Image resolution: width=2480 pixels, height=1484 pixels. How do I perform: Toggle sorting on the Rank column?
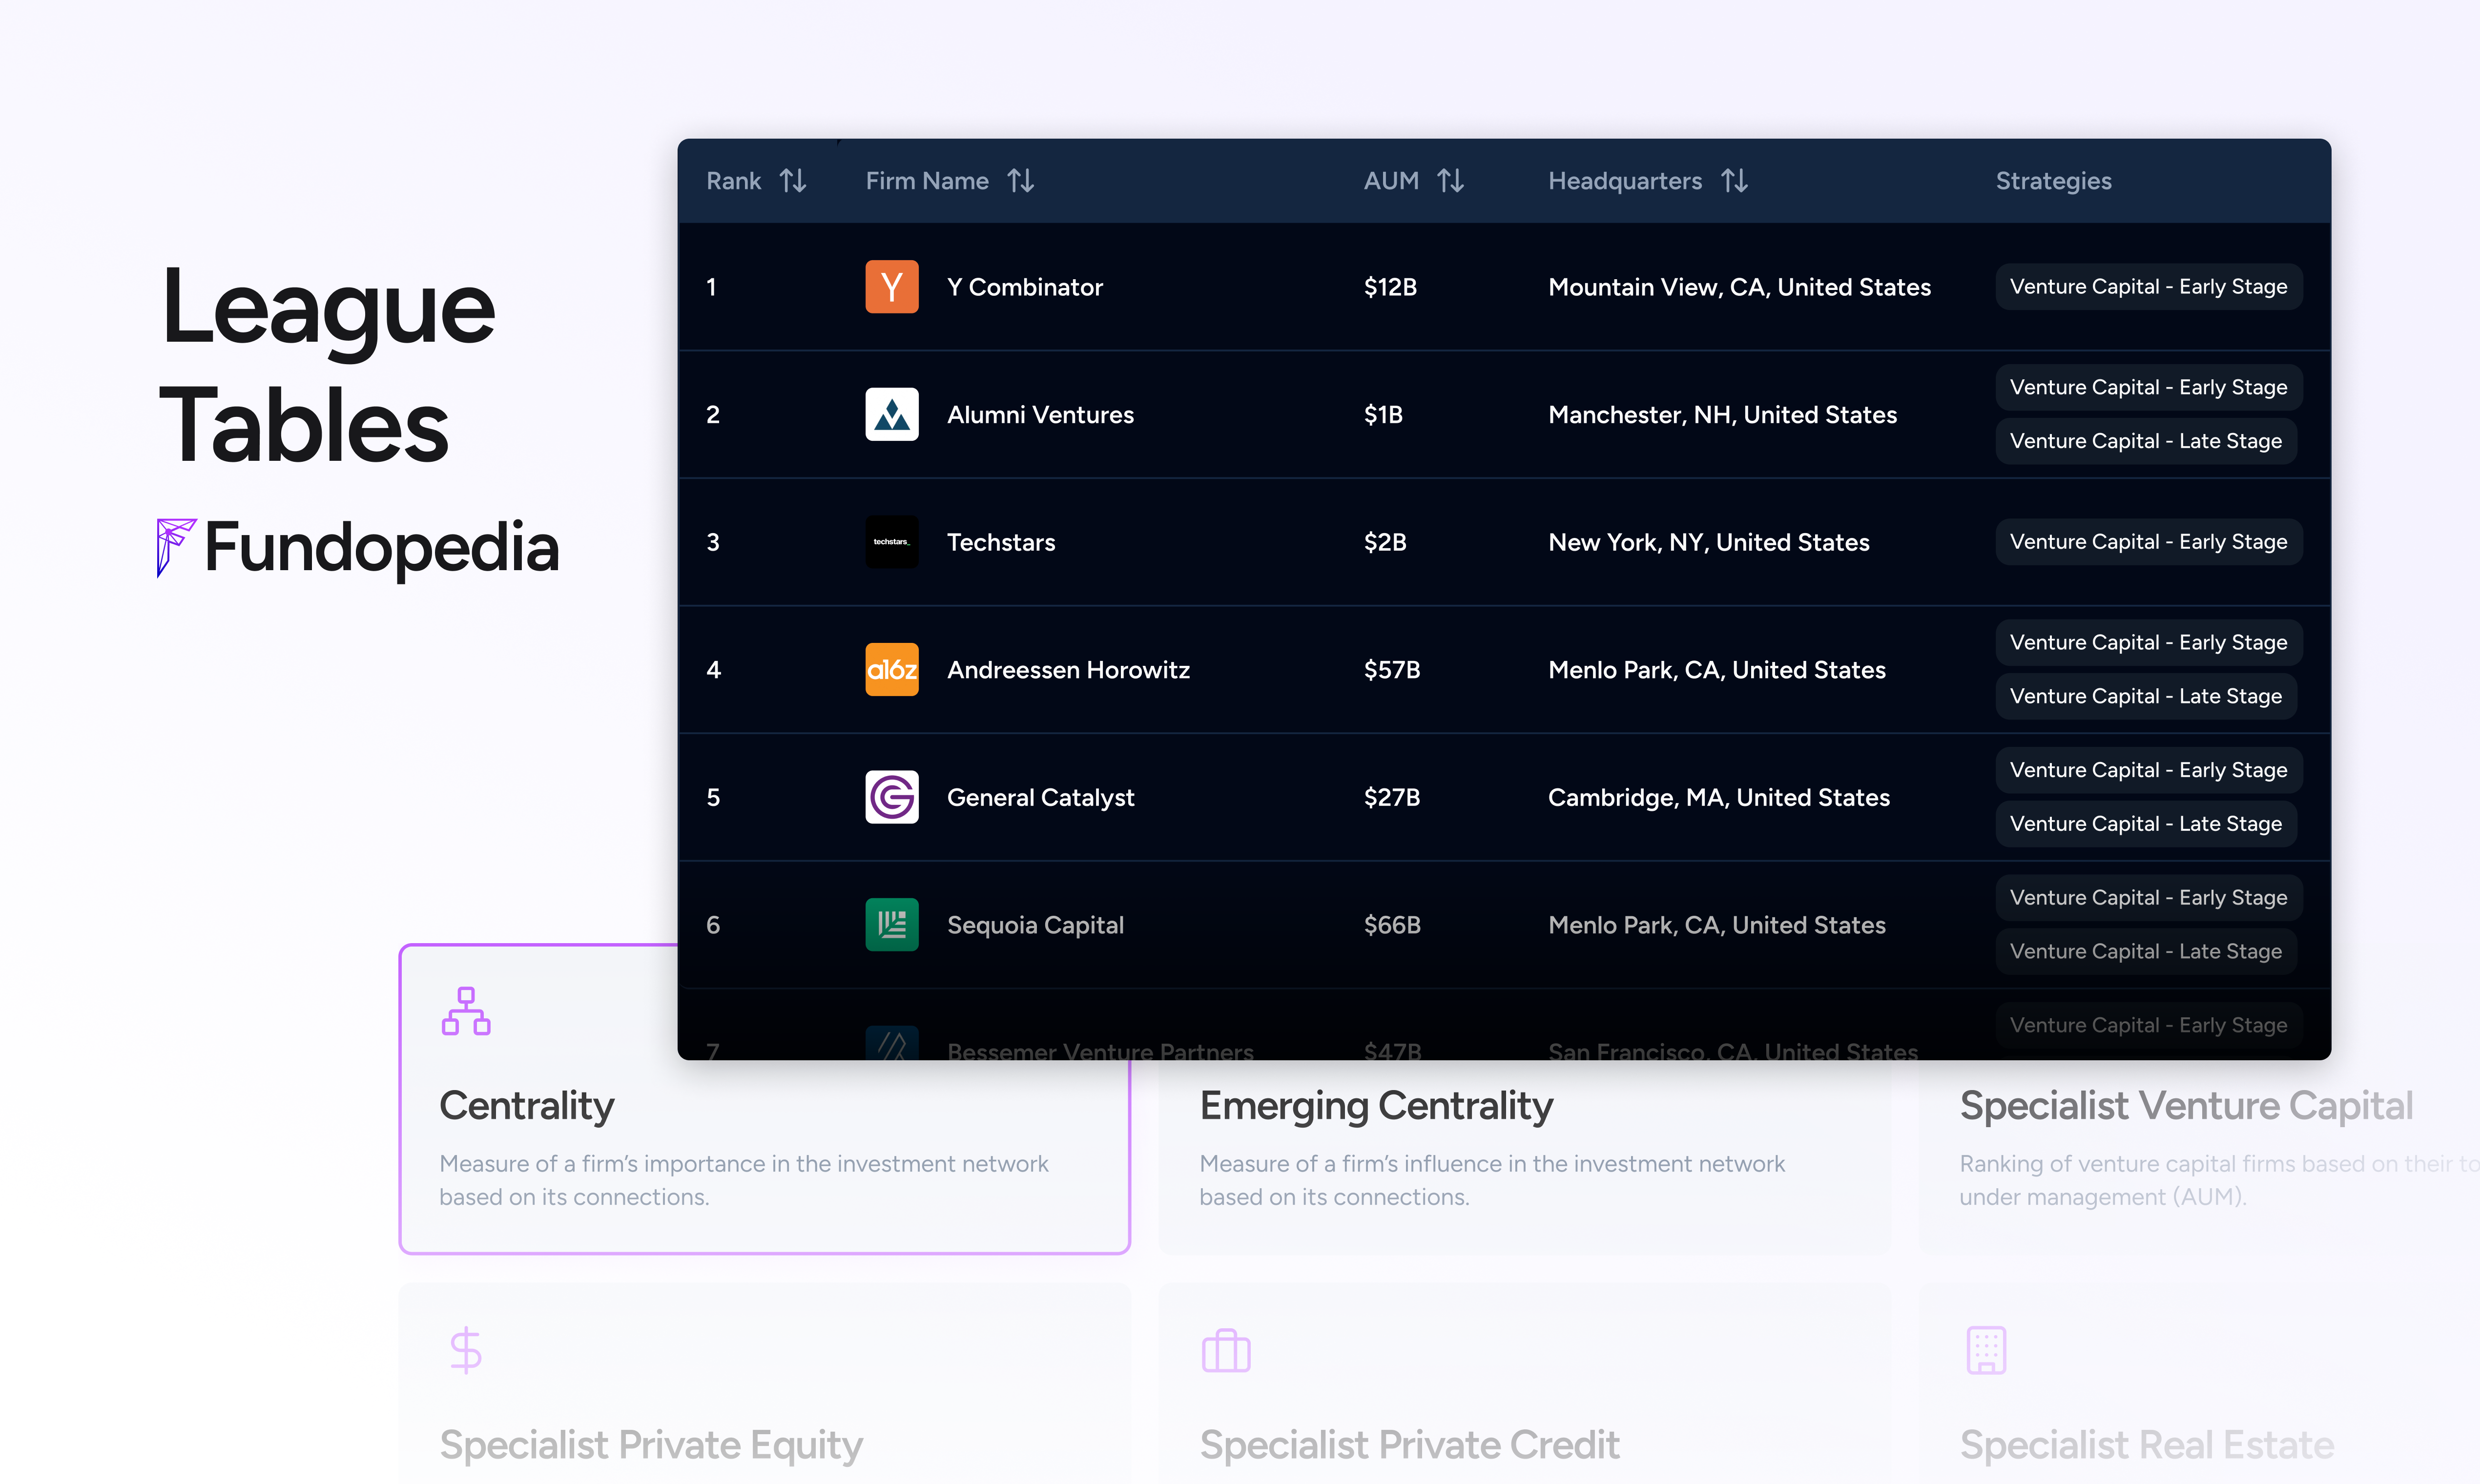pos(793,180)
